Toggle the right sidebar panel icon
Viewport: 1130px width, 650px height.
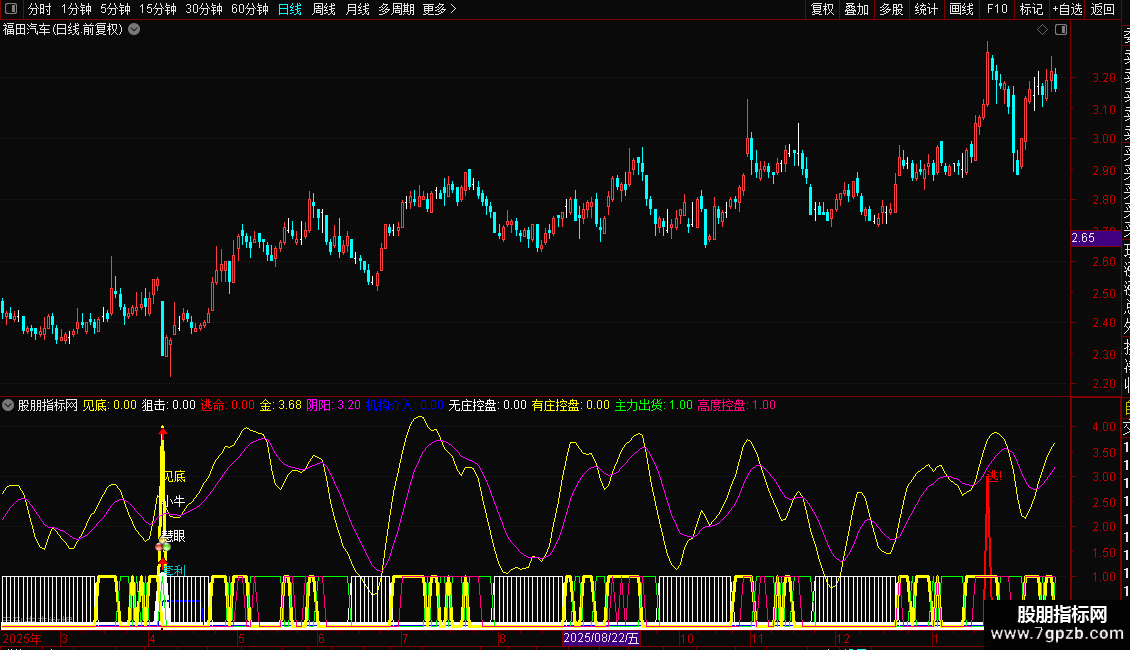click(x=1060, y=30)
